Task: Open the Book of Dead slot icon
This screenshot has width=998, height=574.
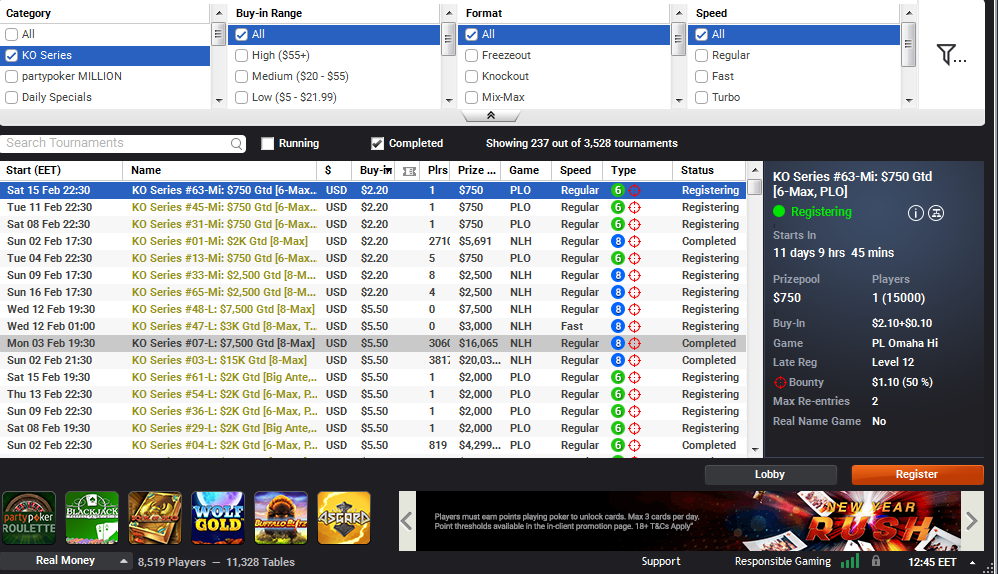Action: click(x=155, y=518)
